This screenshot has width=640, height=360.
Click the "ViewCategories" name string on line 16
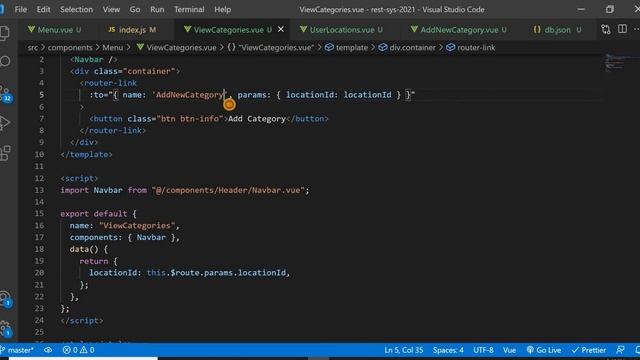pyautogui.click(x=137, y=226)
